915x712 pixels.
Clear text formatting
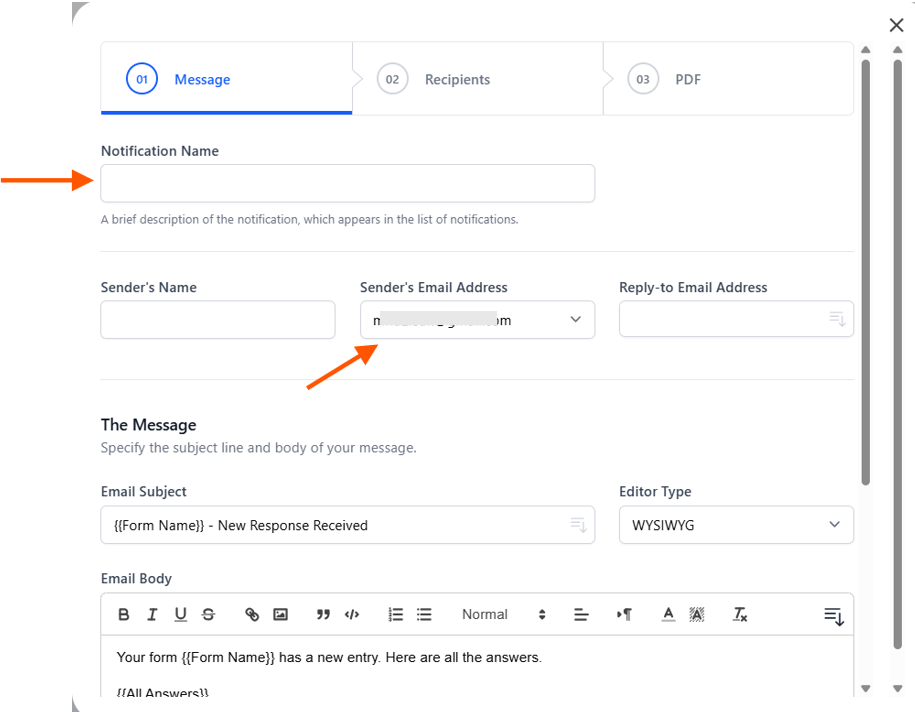pos(740,614)
